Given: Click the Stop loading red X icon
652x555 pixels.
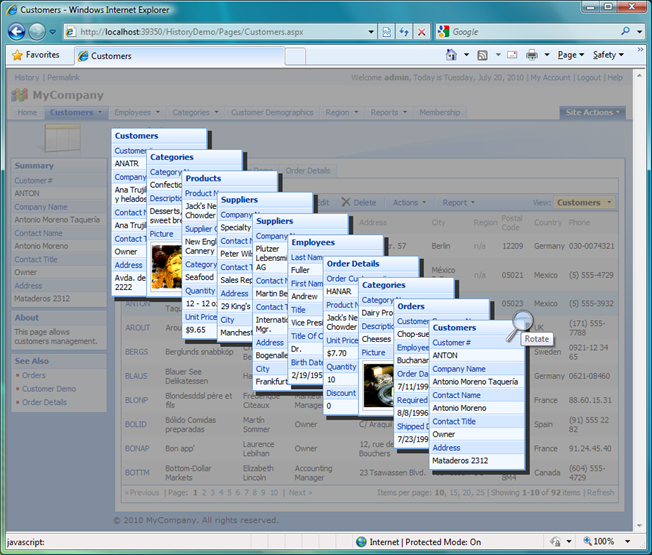Looking at the screenshot, I should point(421,32).
